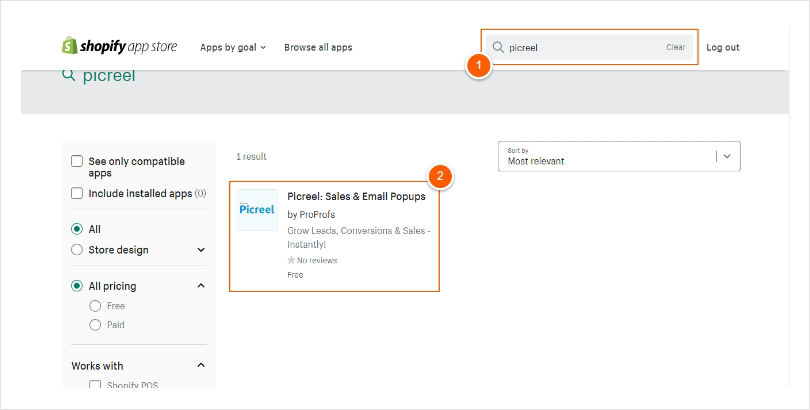Image resolution: width=810 pixels, height=410 pixels.
Task: Open the Apps by goal dropdown
Action: pyautogui.click(x=233, y=47)
